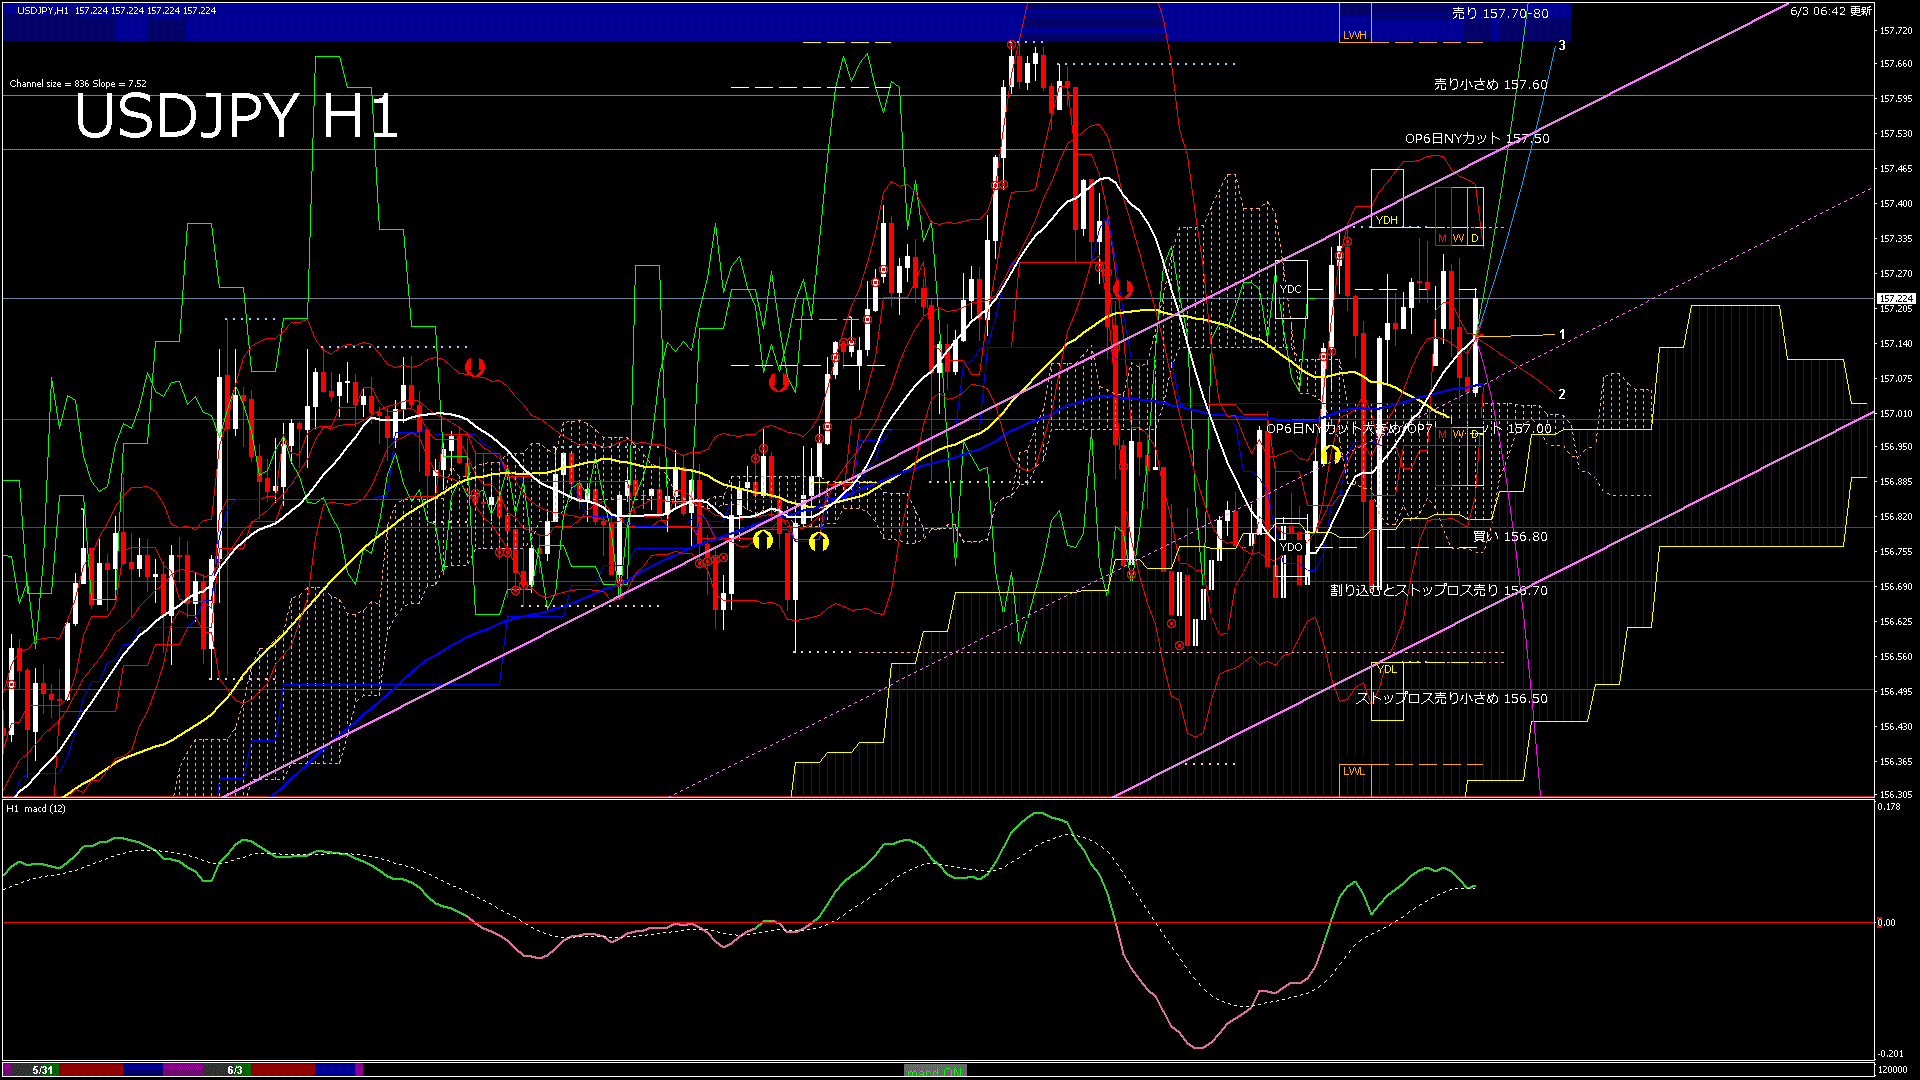Click the ストップロス売り小さめ 156.50 label
The width and height of the screenshot is (1920, 1080).
tap(1451, 699)
